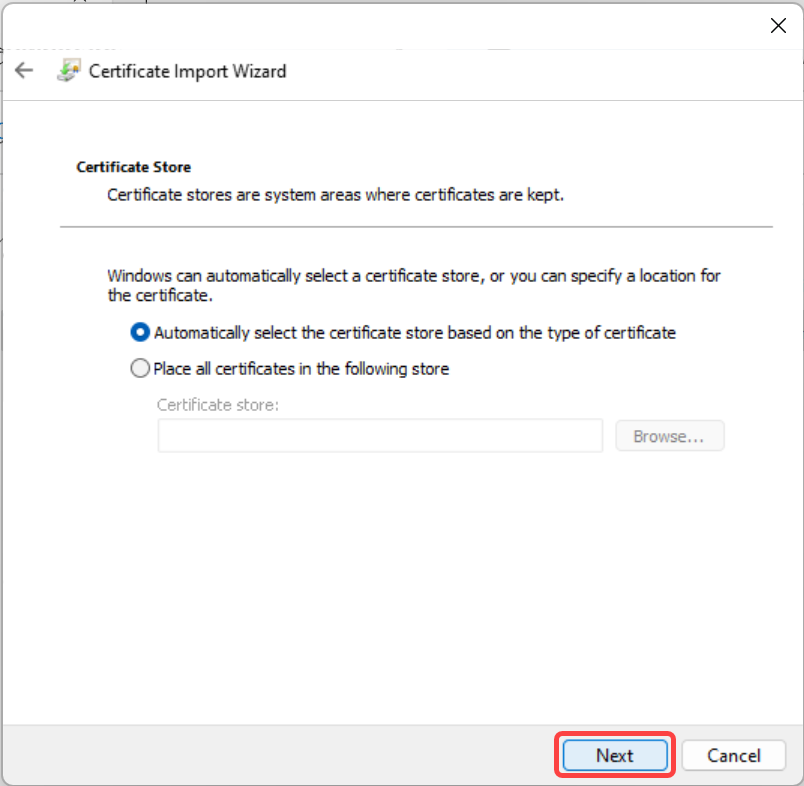
Task: Close the wizard with the X icon
Action: click(x=778, y=25)
